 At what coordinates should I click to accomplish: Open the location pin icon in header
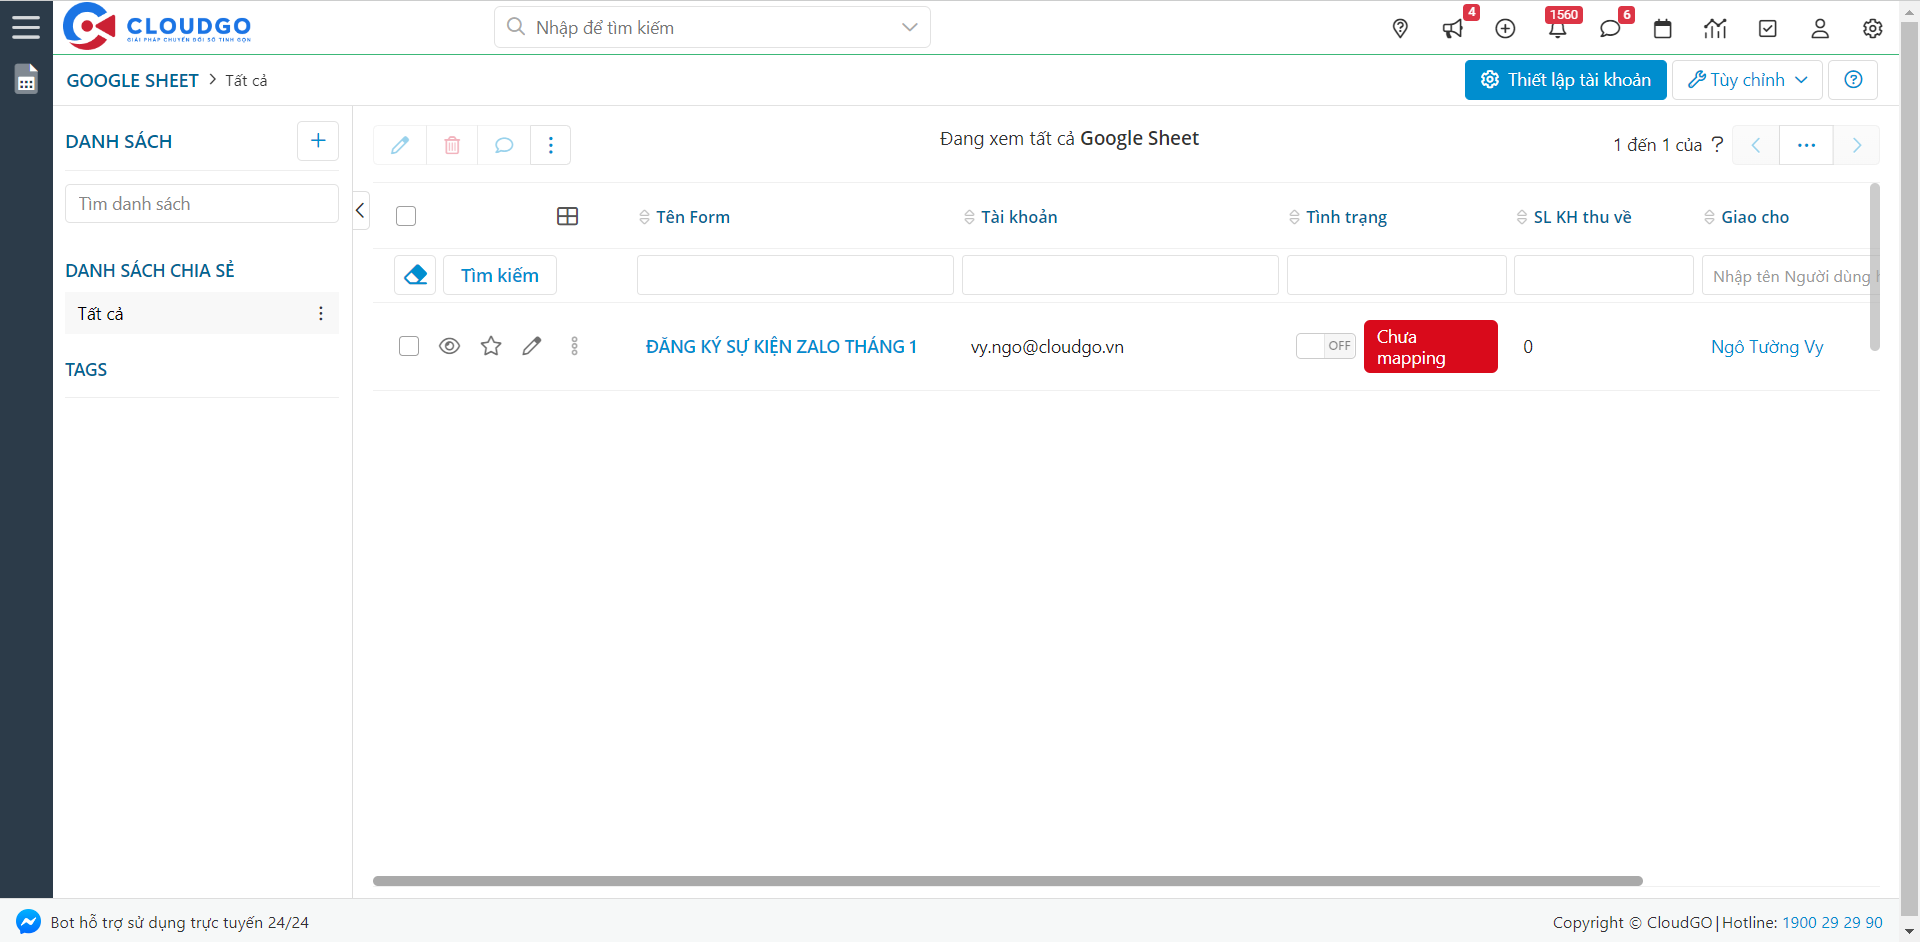[1400, 28]
